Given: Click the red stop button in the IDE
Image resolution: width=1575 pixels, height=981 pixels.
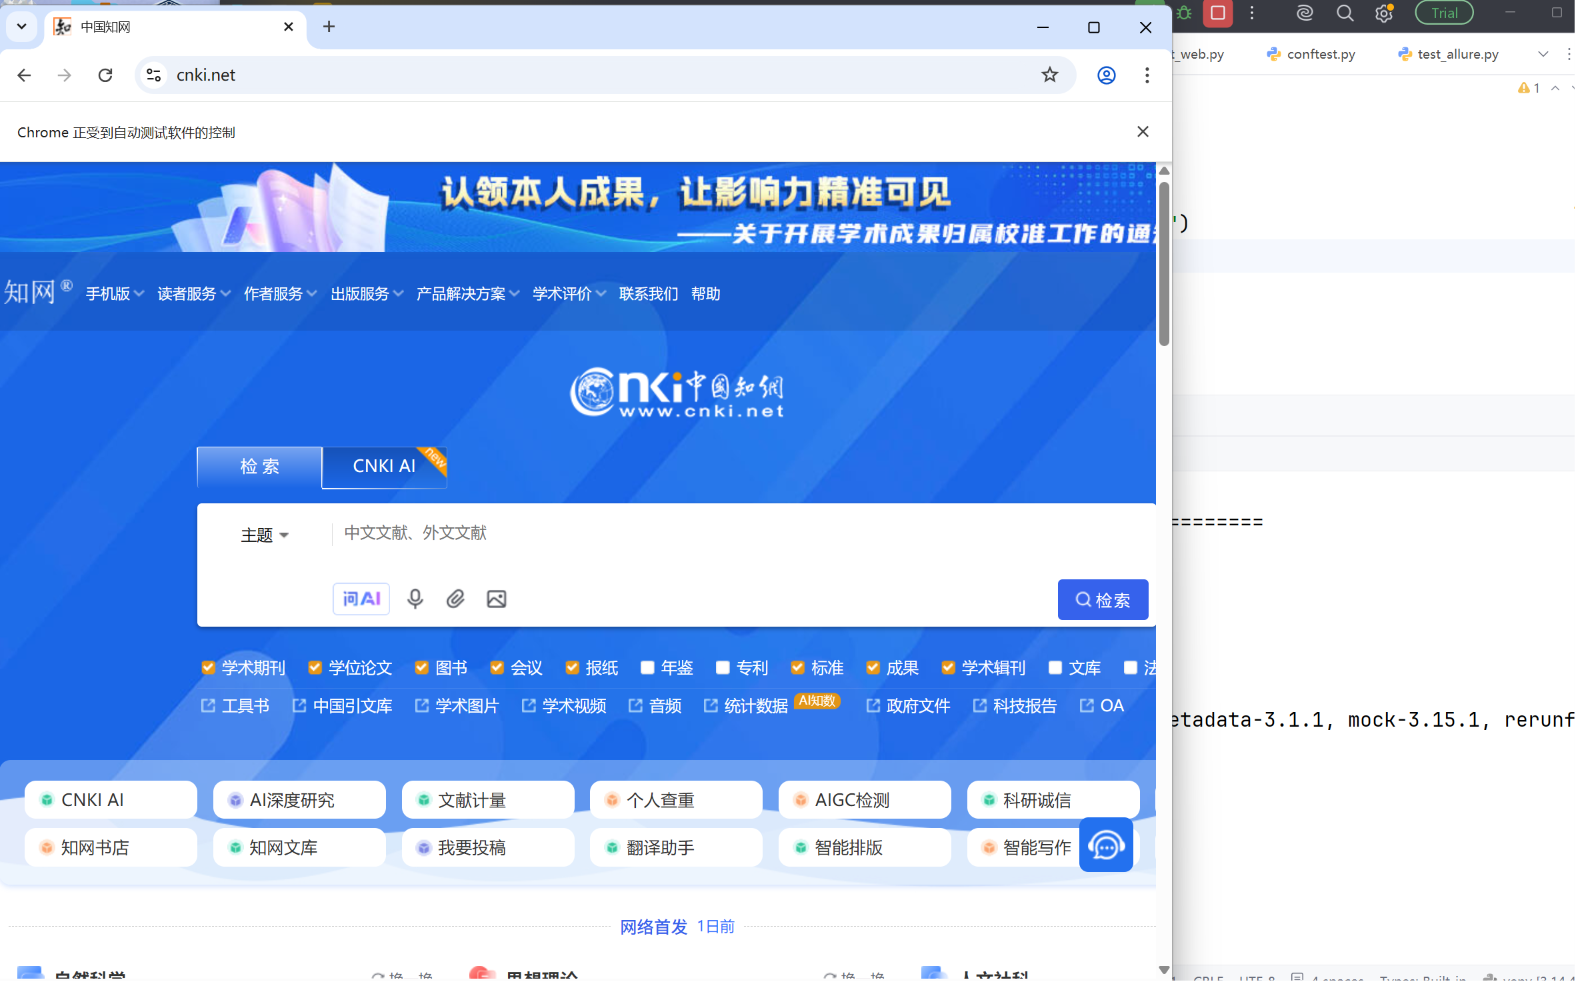Looking at the screenshot, I should click(1218, 13).
